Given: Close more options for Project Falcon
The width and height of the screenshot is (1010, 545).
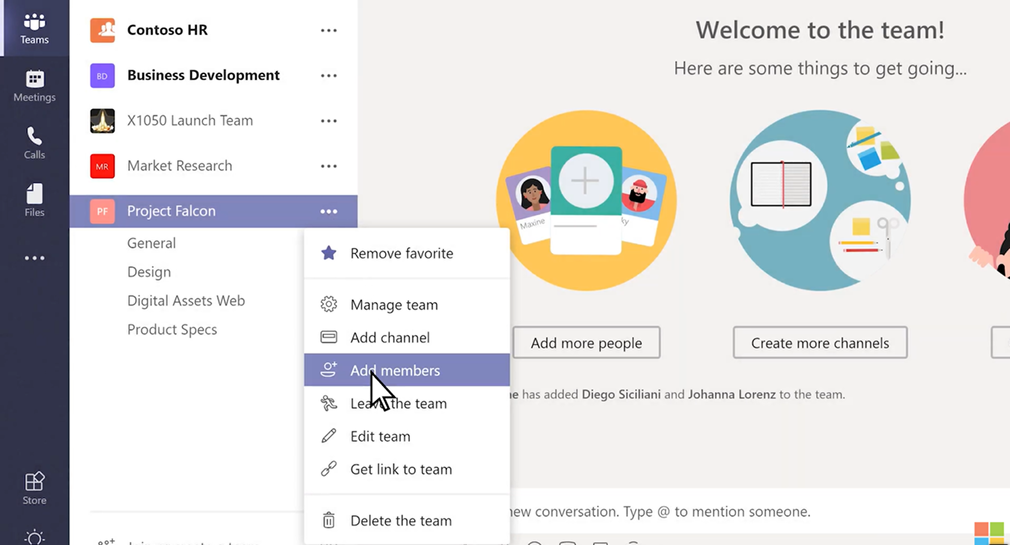Looking at the screenshot, I should (x=329, y=211).
